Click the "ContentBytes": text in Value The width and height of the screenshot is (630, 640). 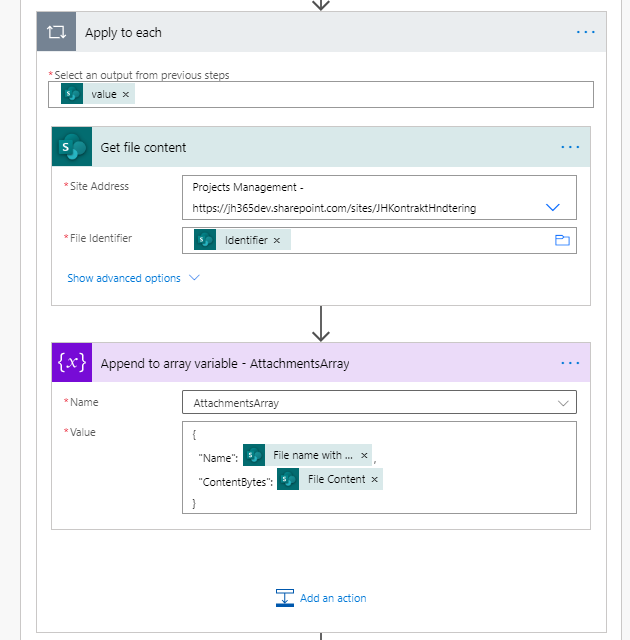point(235,482)
